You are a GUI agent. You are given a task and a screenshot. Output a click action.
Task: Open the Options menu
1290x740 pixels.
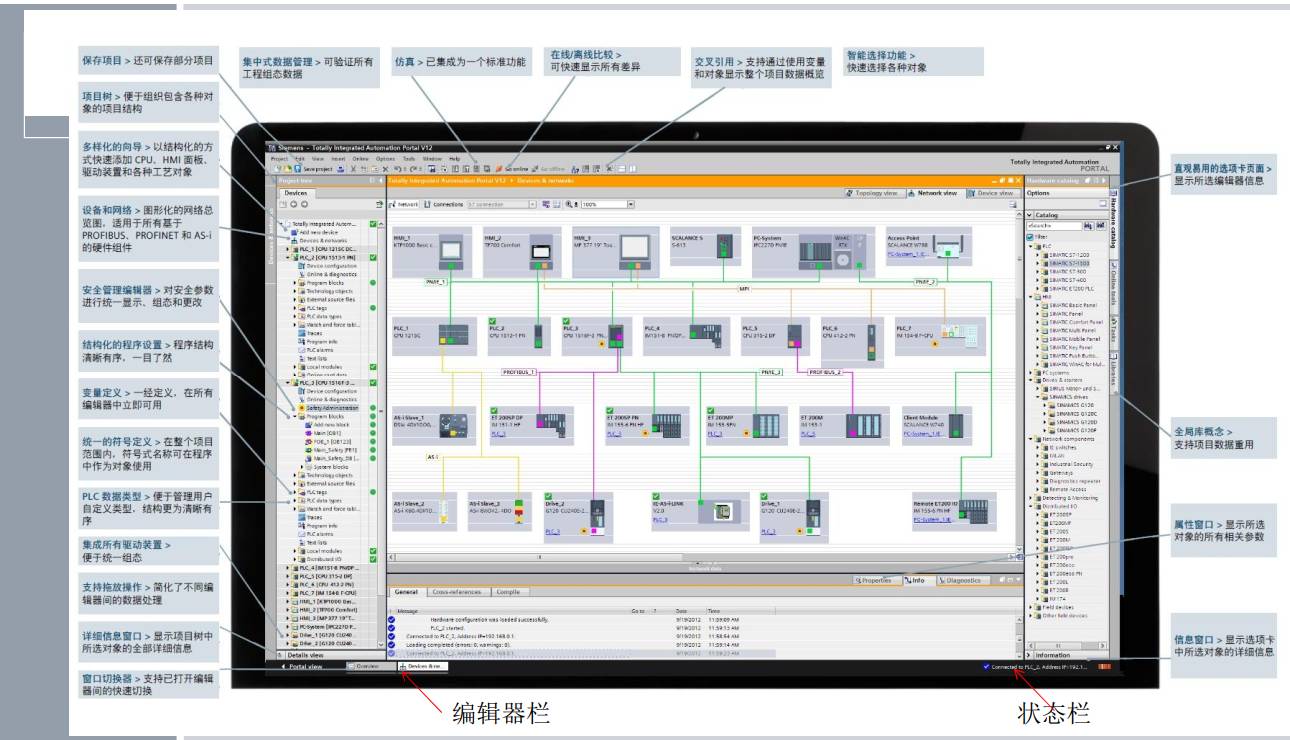[385, 159]
